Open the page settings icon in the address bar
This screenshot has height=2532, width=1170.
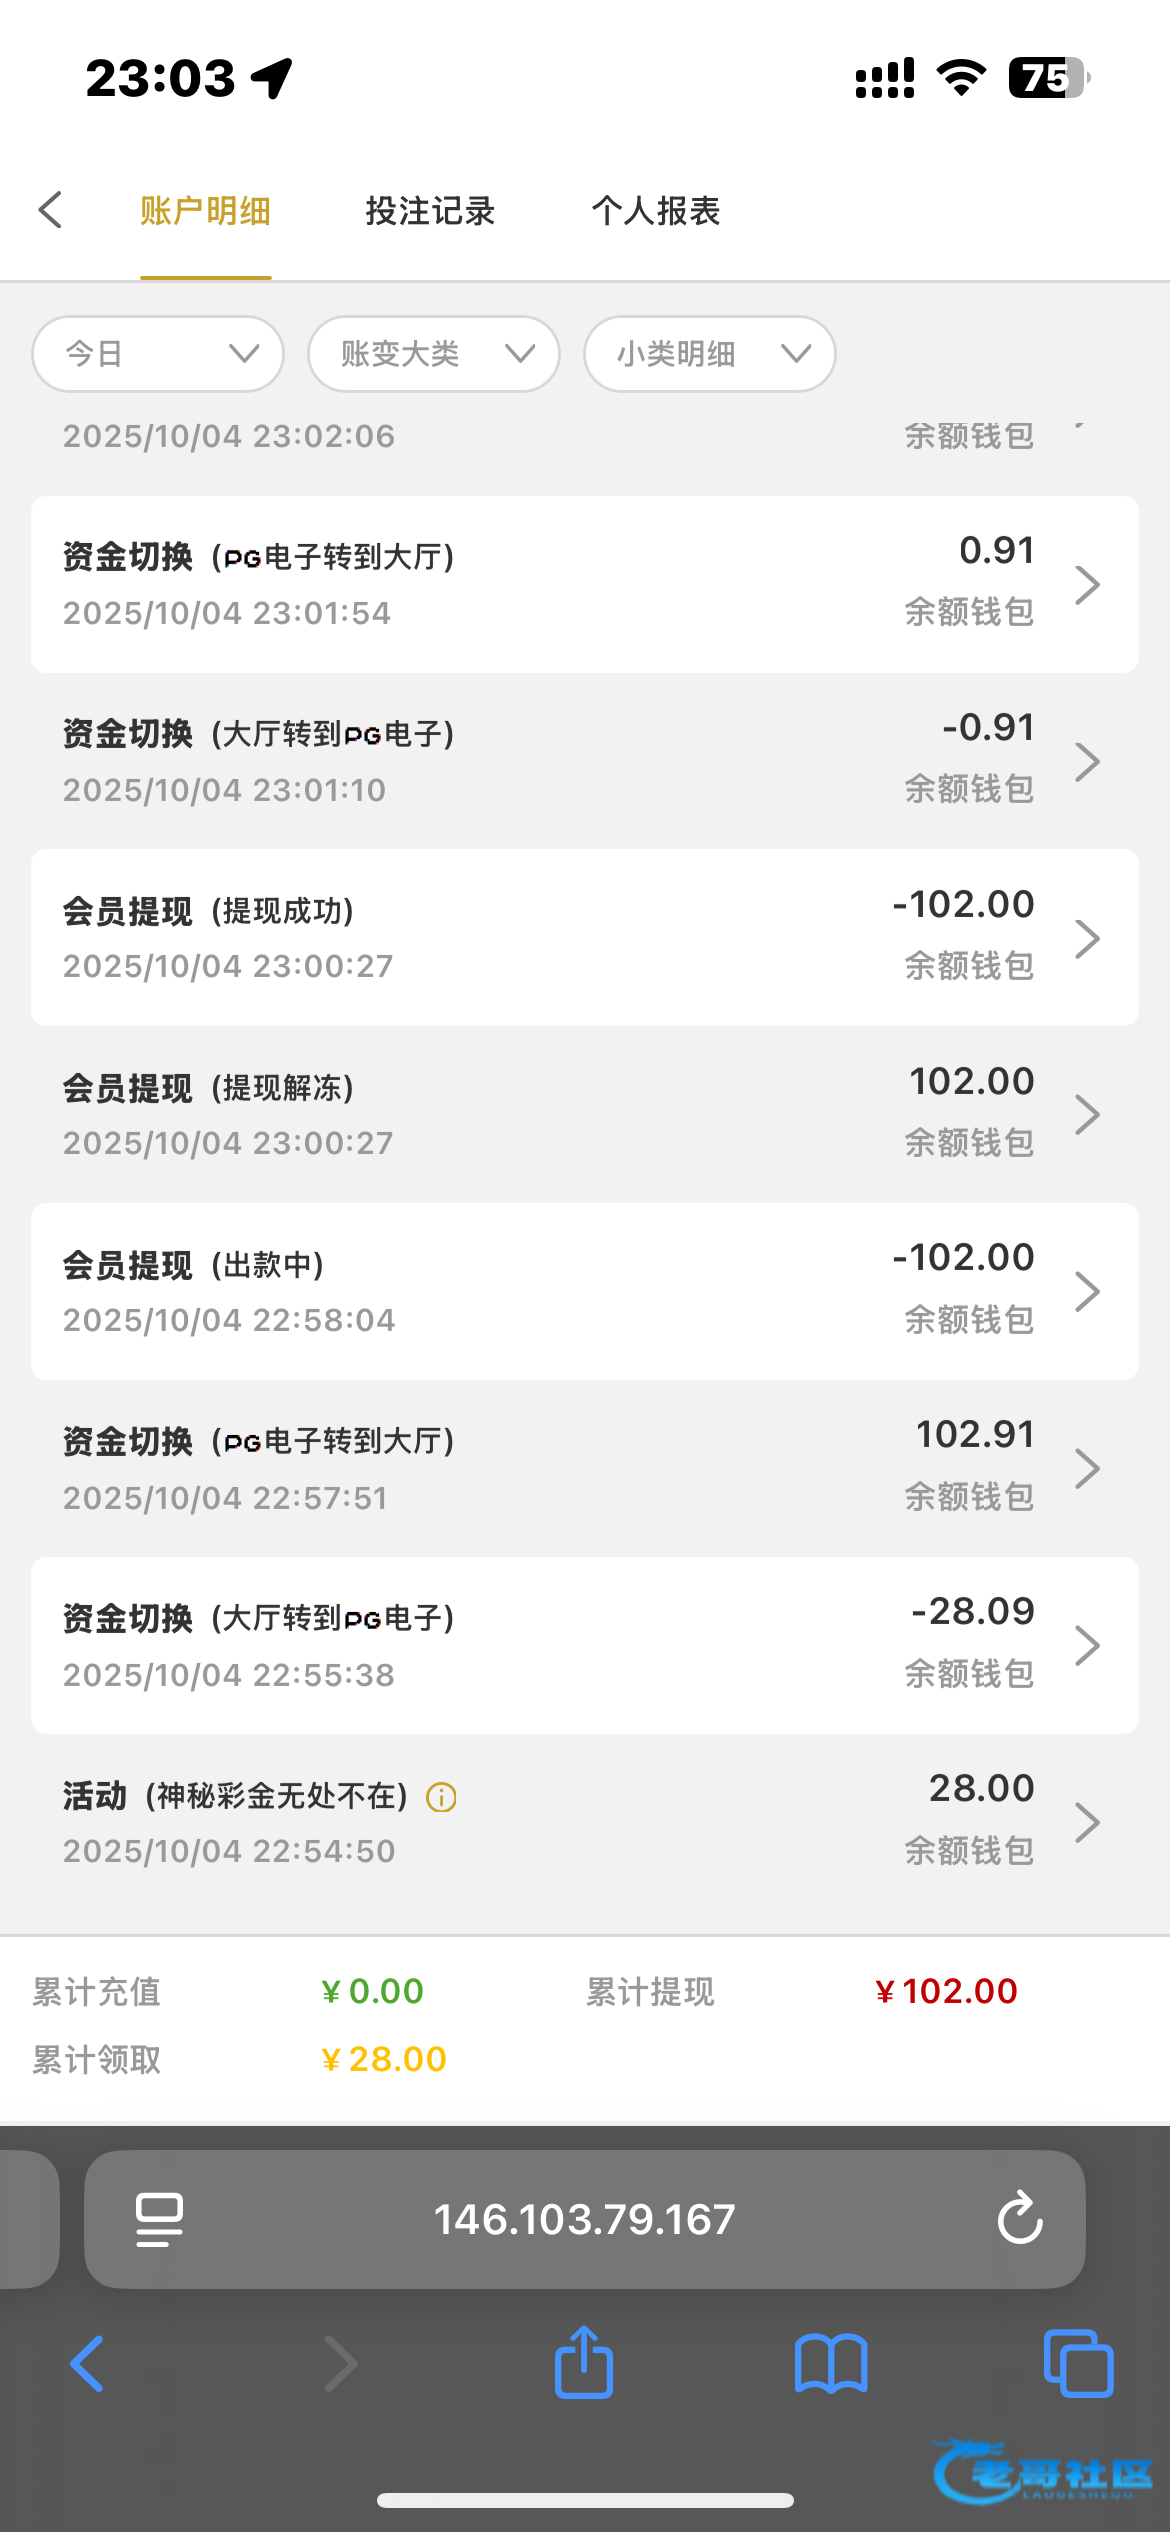point(159,2219)
